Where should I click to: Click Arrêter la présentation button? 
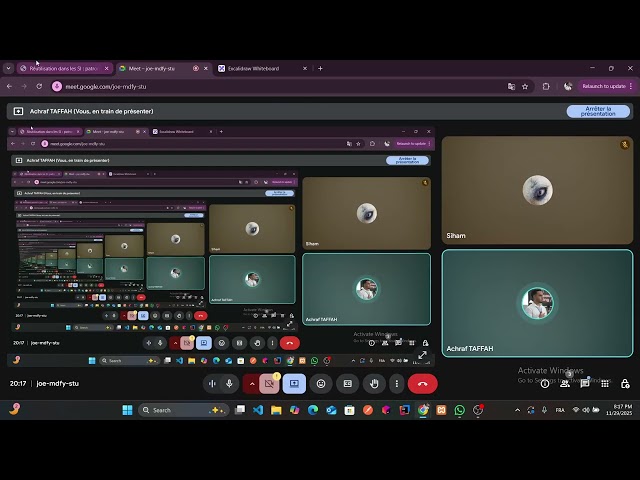pos(598,111)
